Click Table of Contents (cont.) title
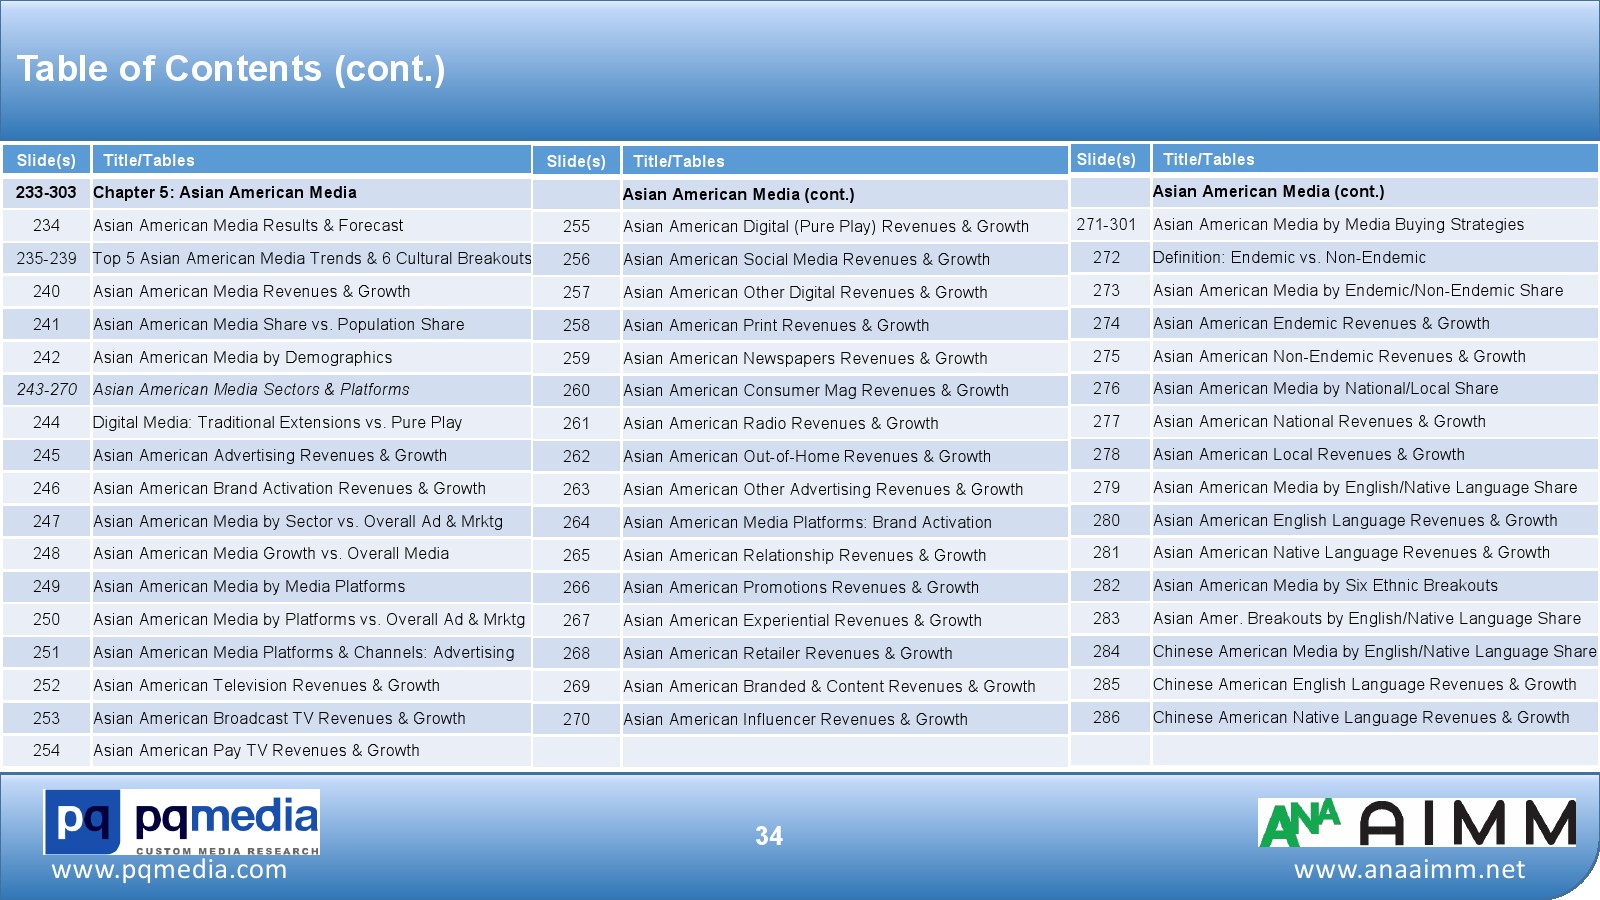 click(x=231, y=69)
